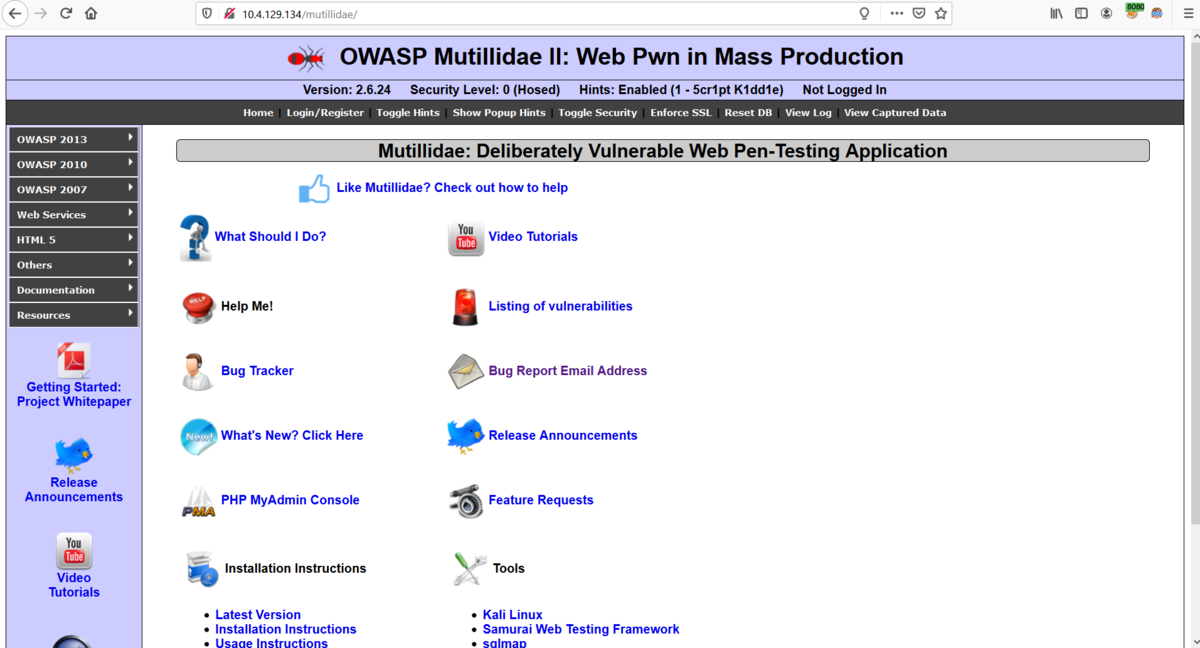Open Home in the top menu bar
The width and height of the screenshot is (1200, 648).
click(x=258, y=113)
